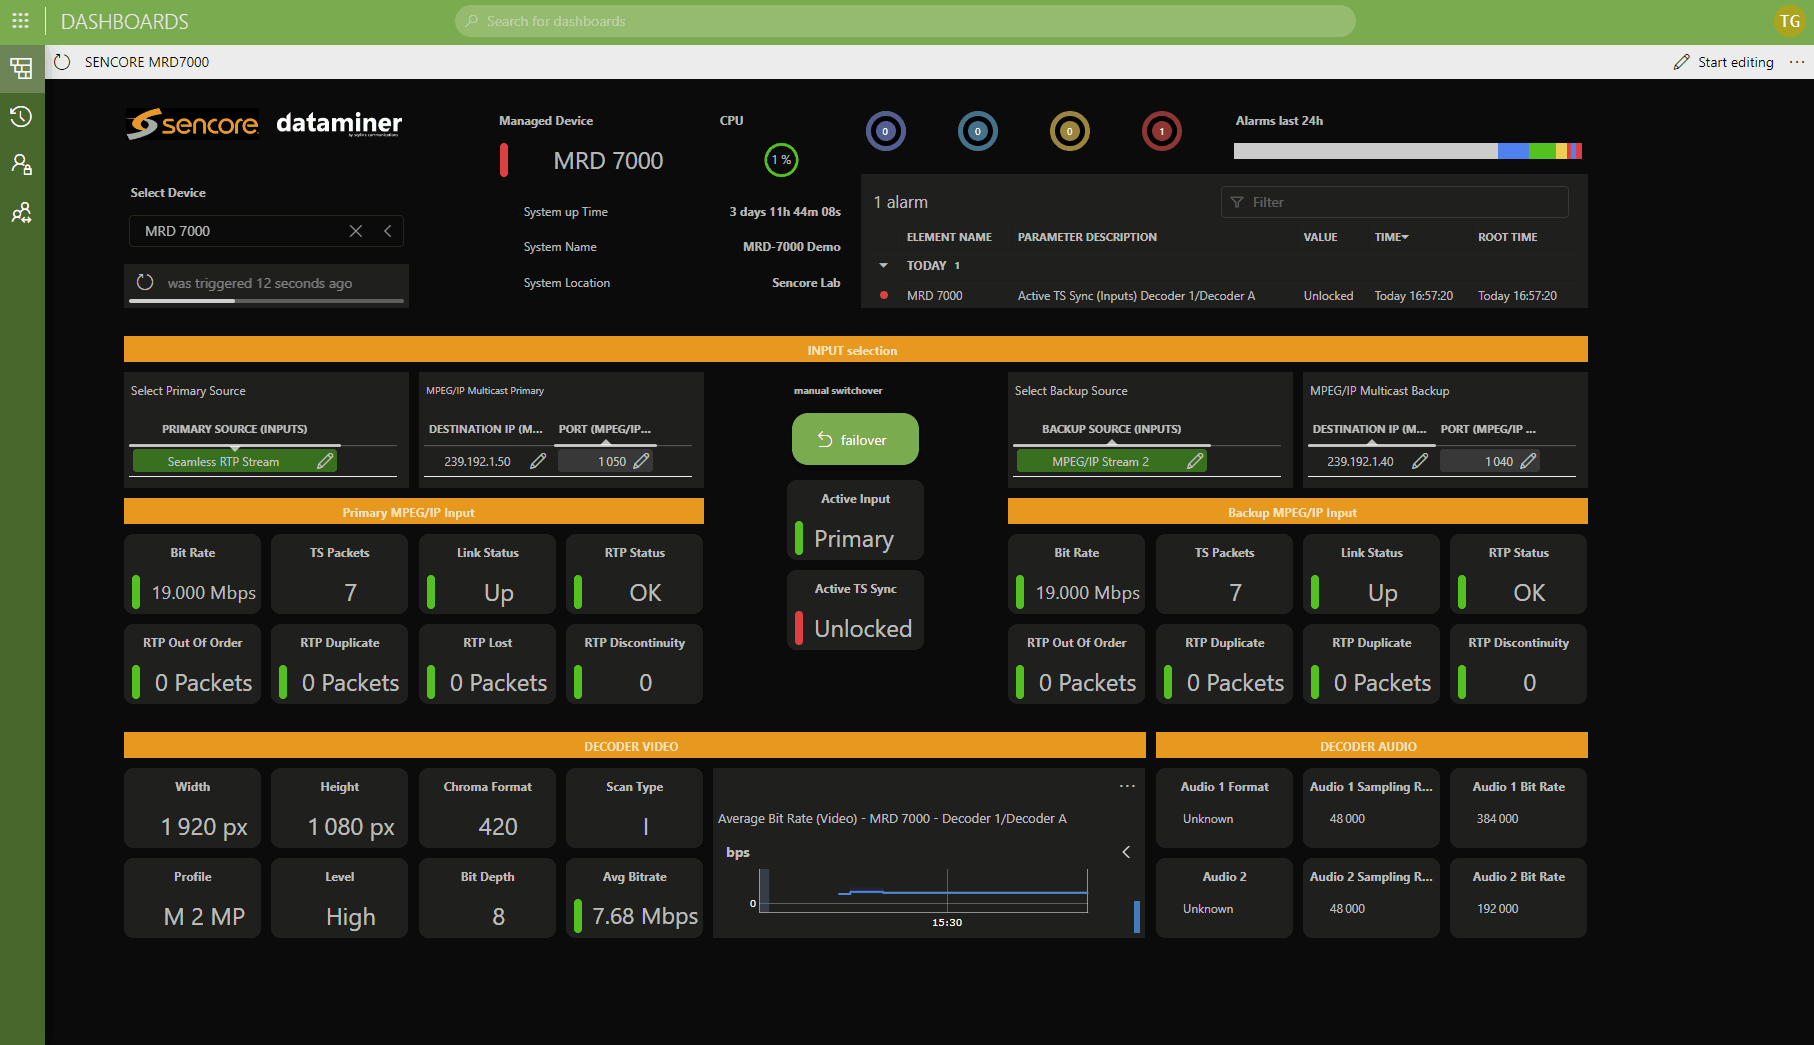The width and height of the screenshot is (1814, 1045).
Task: Click the trigger progress bar
Action: pyautogui.click(x=267, y=300)
